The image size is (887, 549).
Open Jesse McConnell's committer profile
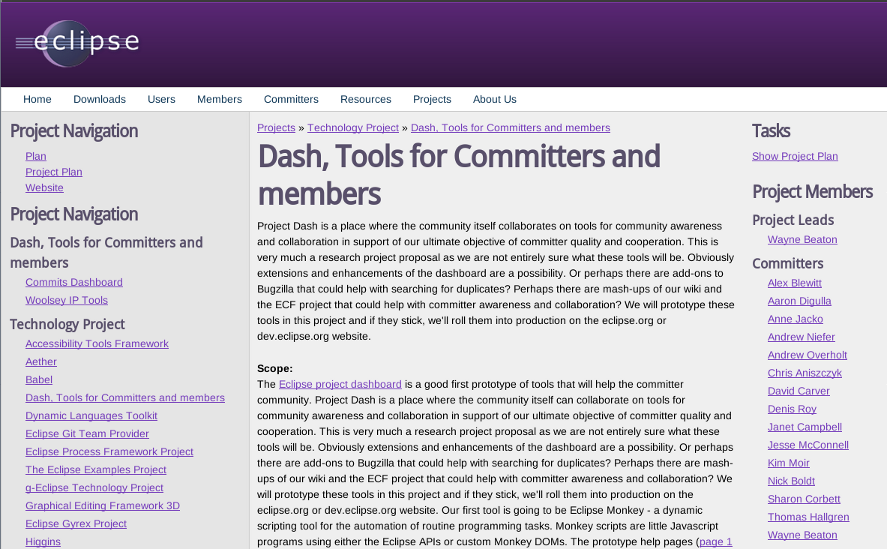point(808,445)
